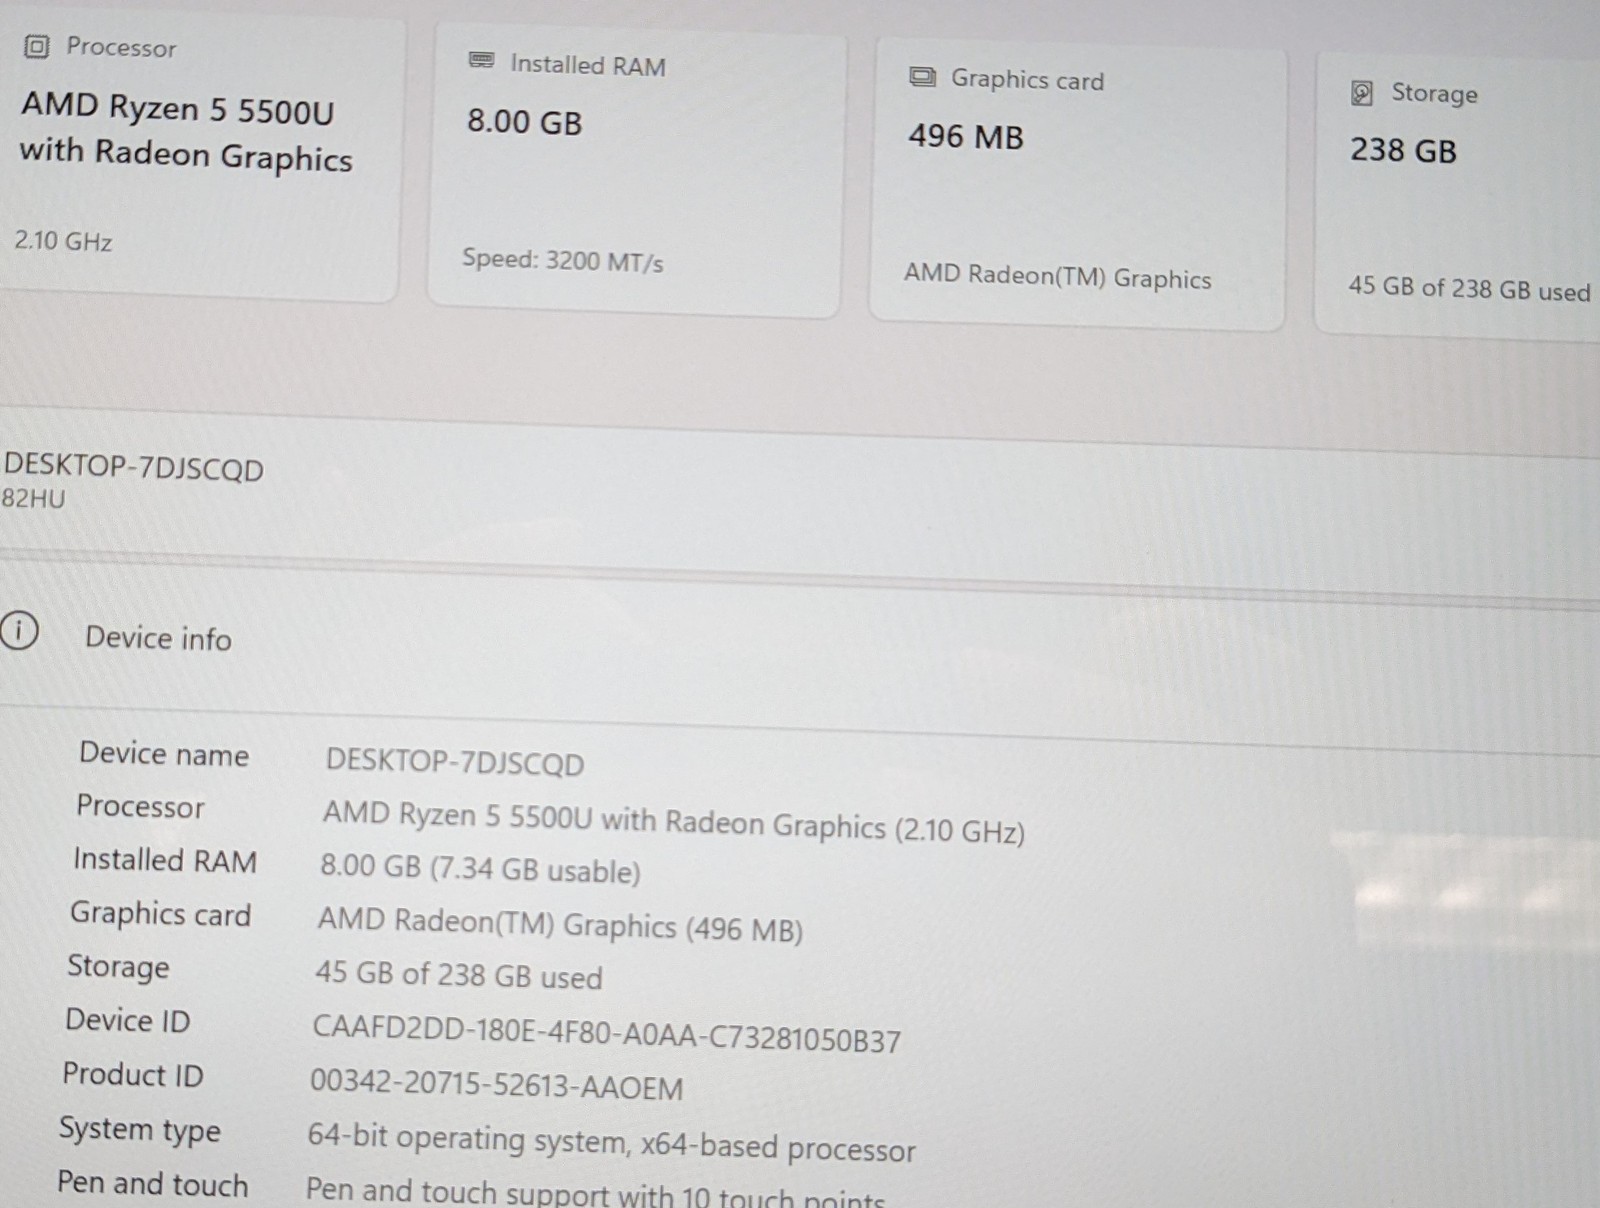Click the Device info circle icon

[x=19, y=631]
